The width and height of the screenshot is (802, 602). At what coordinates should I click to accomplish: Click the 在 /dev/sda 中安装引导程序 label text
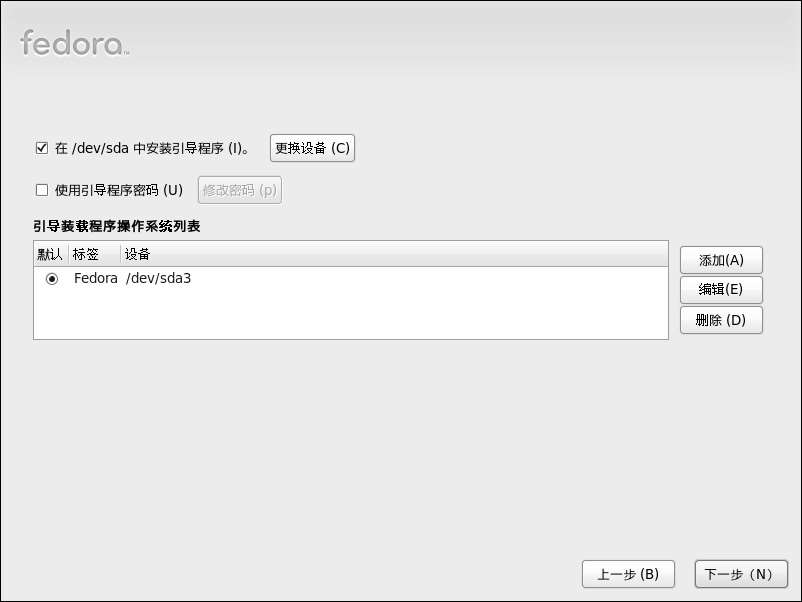pyautogui.click(x=152, y=148)
